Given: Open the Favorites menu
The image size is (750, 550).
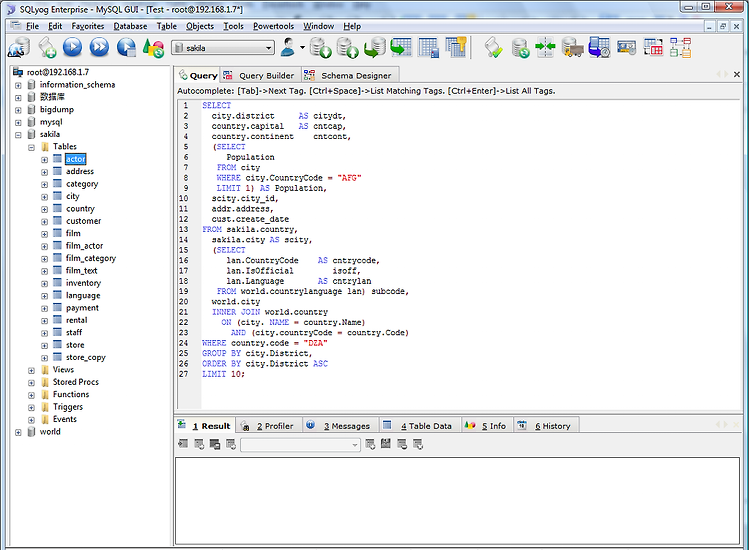Looking at the screenshot, I should [x=88, y=26].
